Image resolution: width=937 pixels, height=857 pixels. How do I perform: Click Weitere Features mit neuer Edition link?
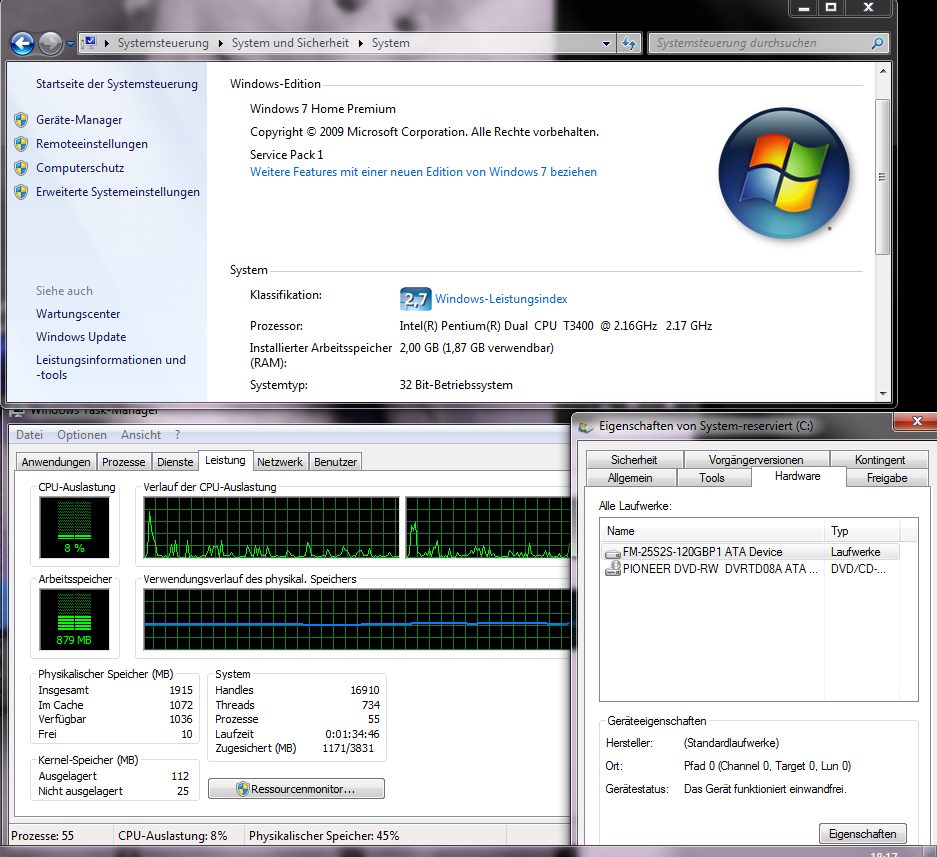[x=423, y=172]
